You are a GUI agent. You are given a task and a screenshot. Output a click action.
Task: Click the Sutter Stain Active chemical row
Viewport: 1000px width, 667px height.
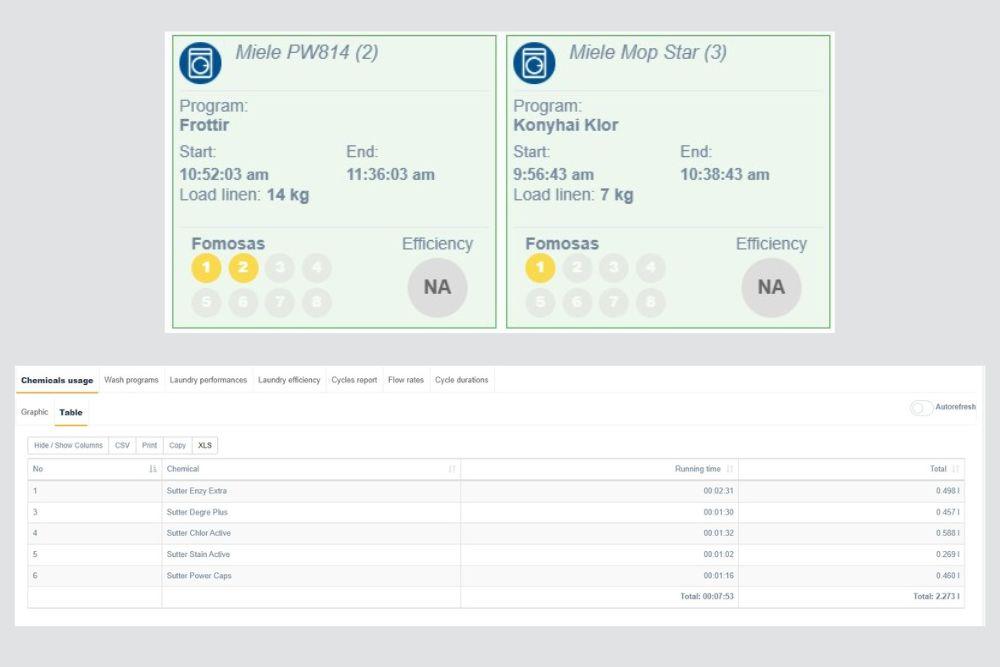point(496,555)
